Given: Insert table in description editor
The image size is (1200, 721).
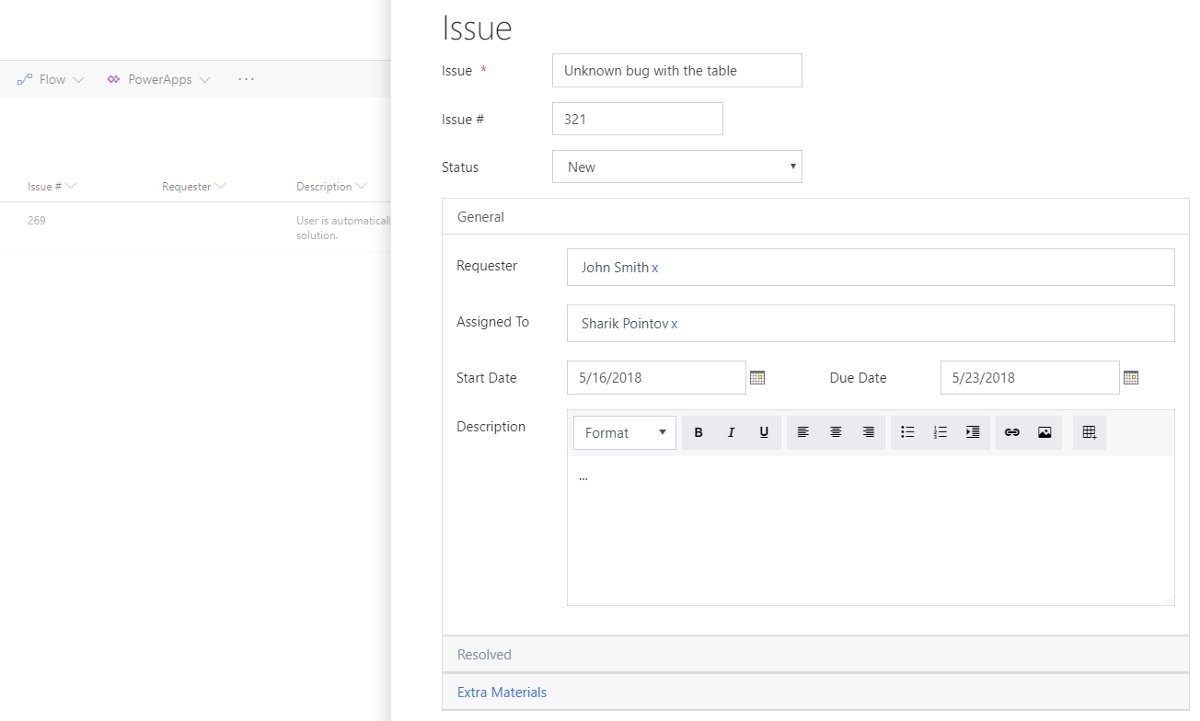Looking at the screenshot, I should tap(1090, 433).
